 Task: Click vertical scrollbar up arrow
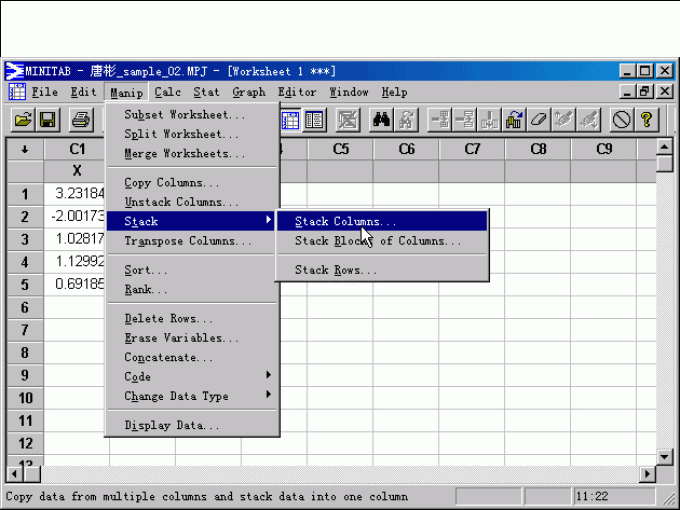[665, 148]
